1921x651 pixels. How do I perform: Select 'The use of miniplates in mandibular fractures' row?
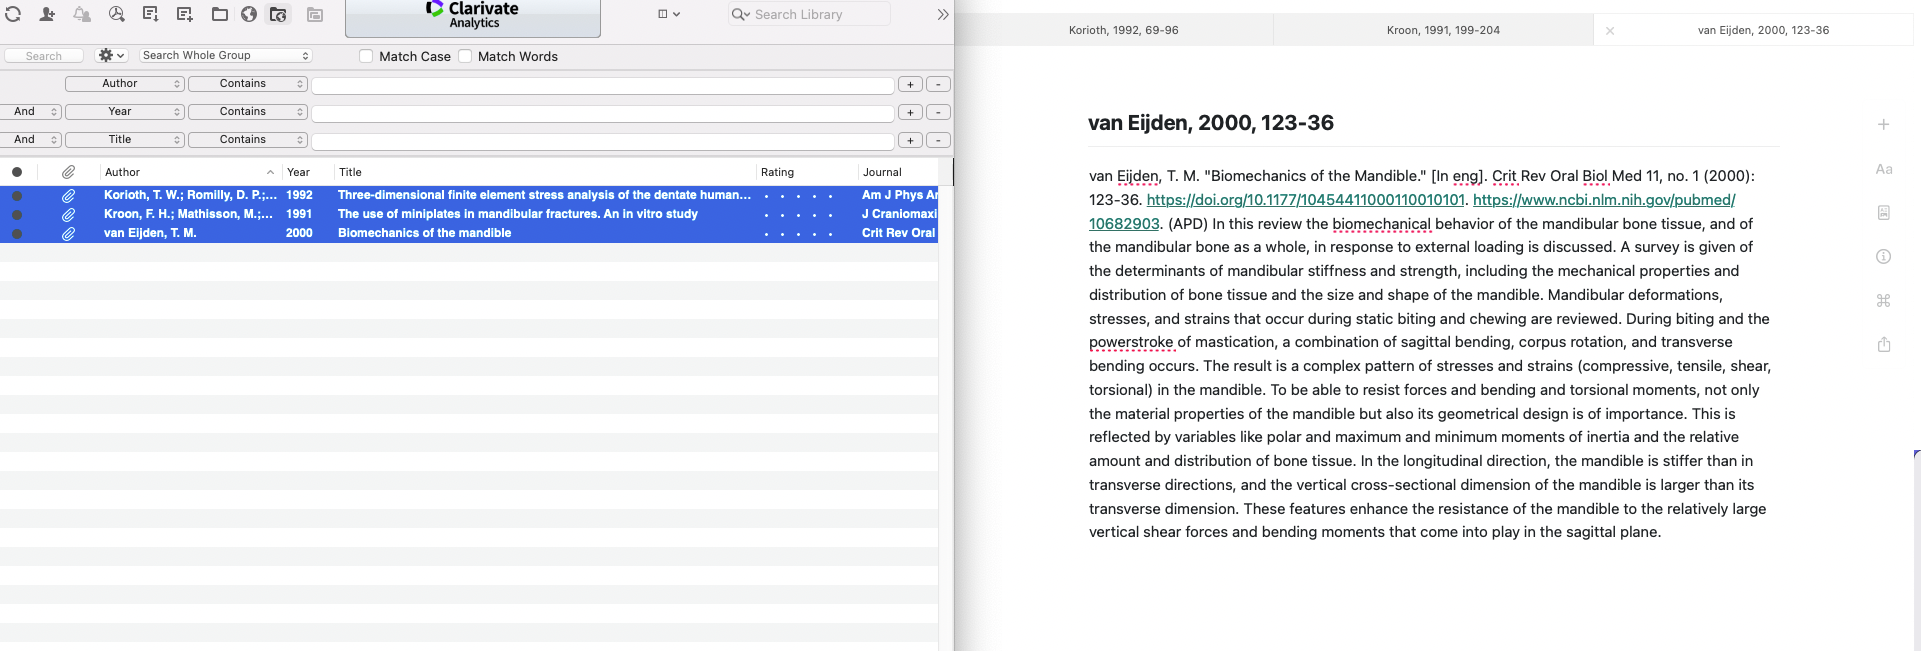[469, 214]
